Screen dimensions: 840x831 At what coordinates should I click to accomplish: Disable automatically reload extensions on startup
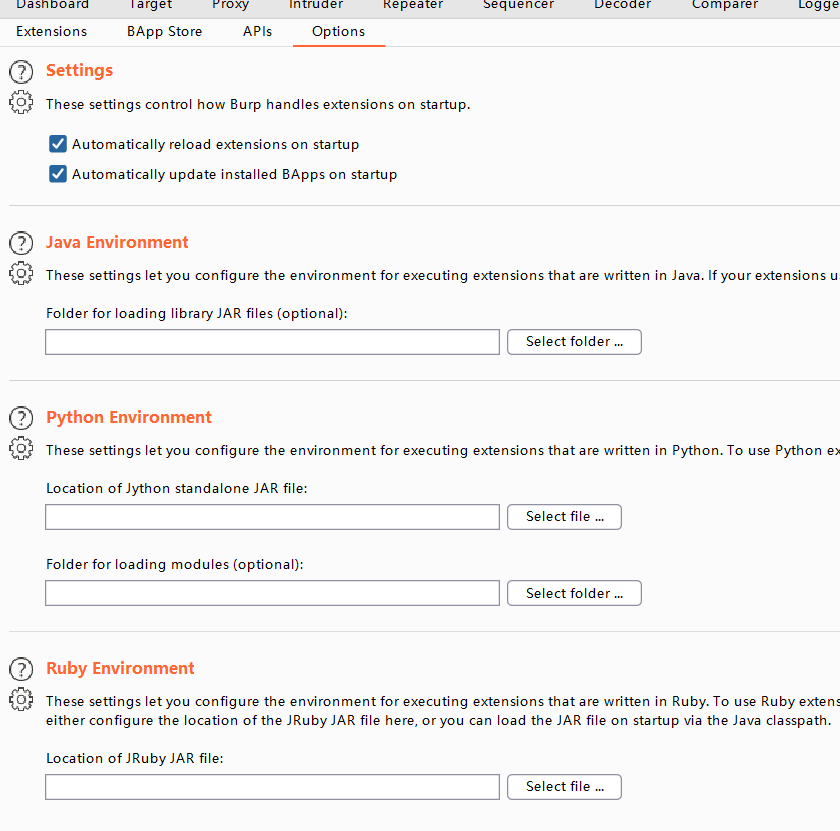point(58,144)
